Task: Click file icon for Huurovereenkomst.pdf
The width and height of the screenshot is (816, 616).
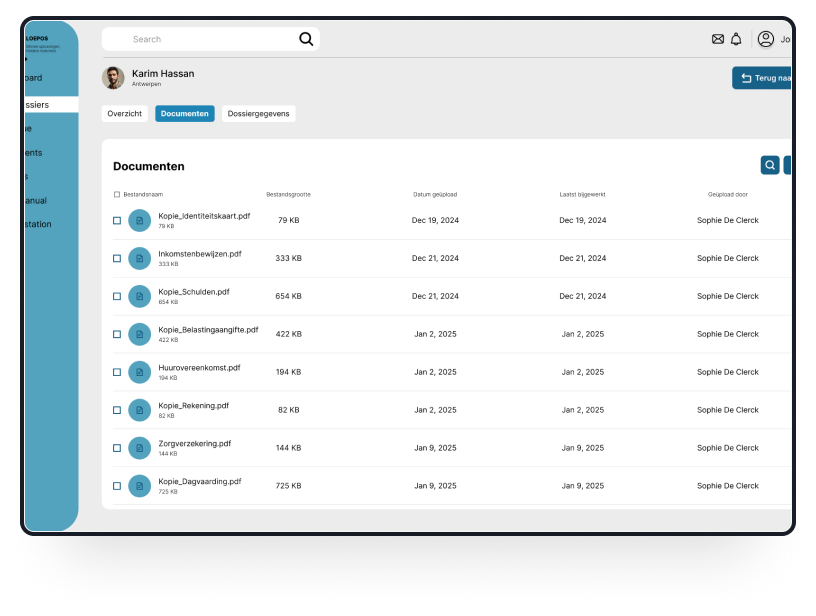Action: tap(139, 373)
